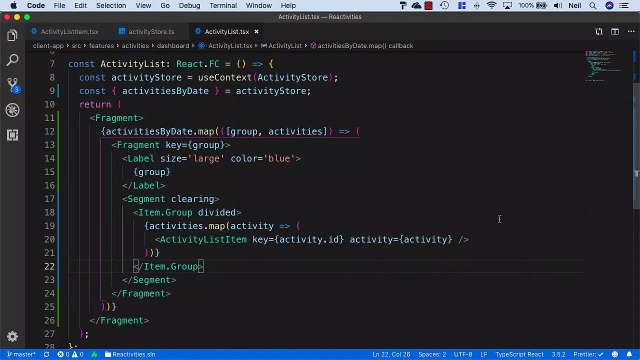Open the Search view in activity bar
640x360 pixels.
12,60
